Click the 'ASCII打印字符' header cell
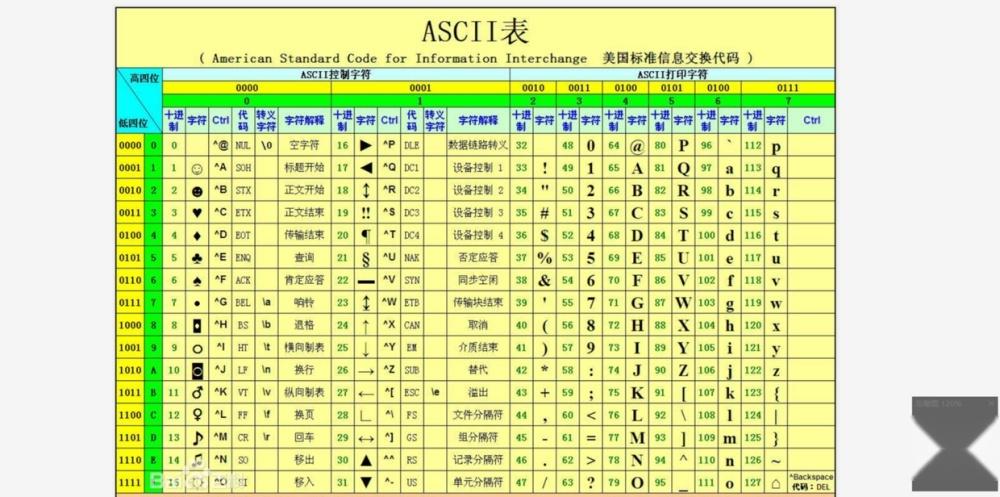This screenshot has width=1000, height=497. pos(672,75)
